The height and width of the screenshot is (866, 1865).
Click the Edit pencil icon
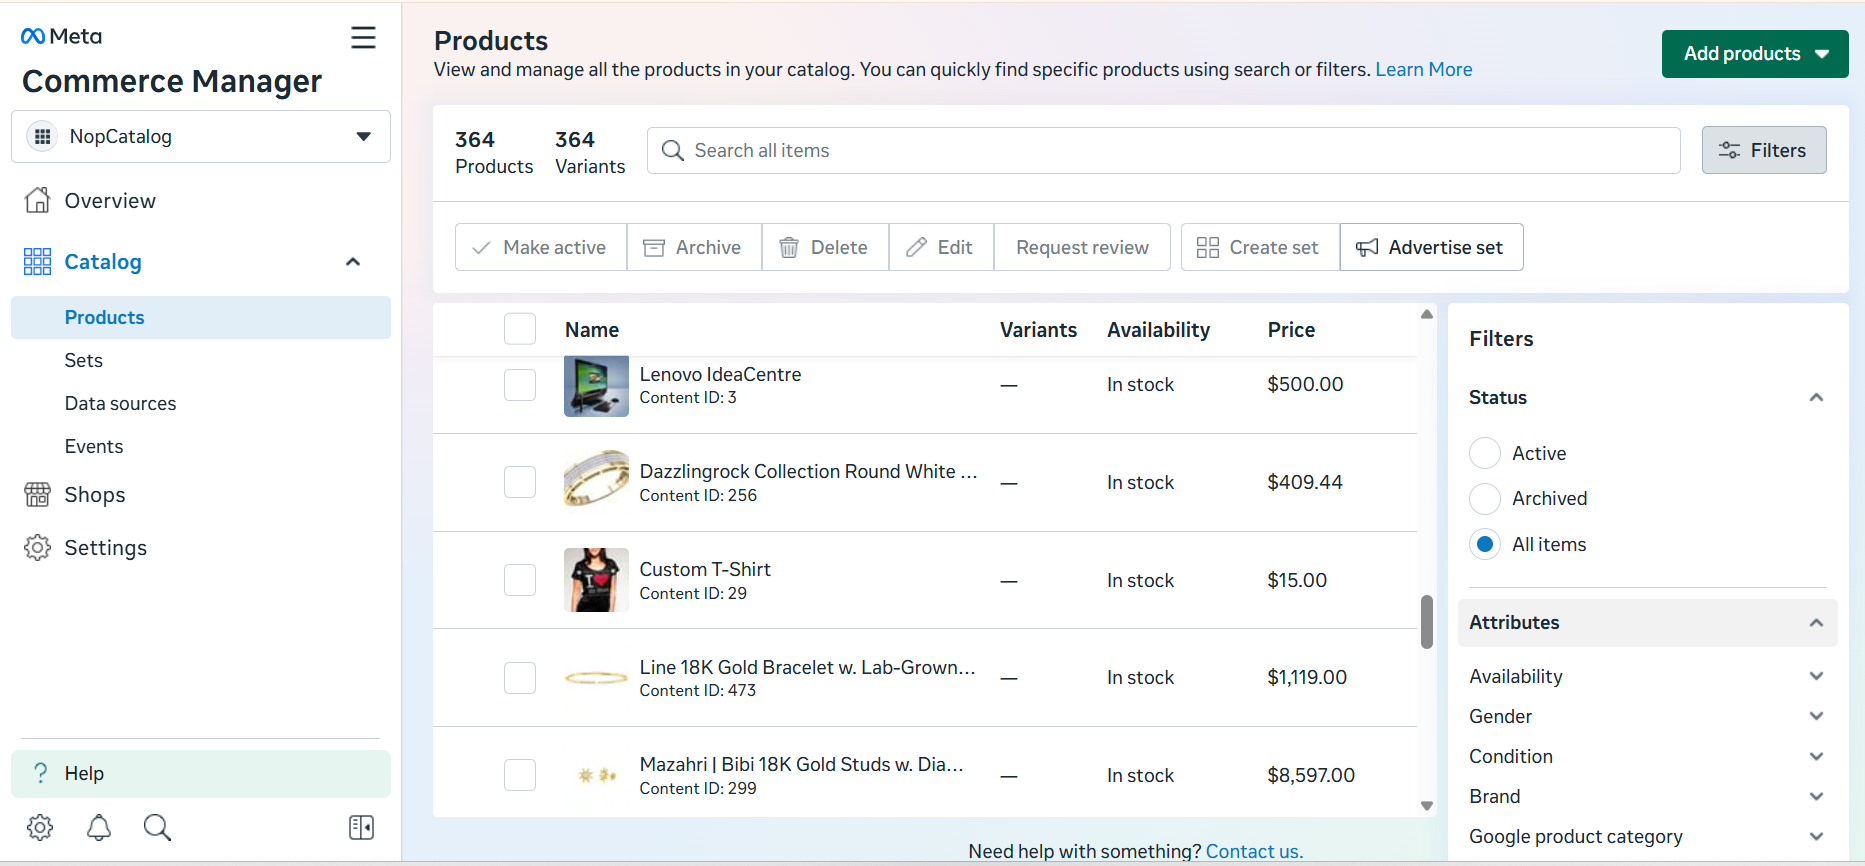coord(916,247)
